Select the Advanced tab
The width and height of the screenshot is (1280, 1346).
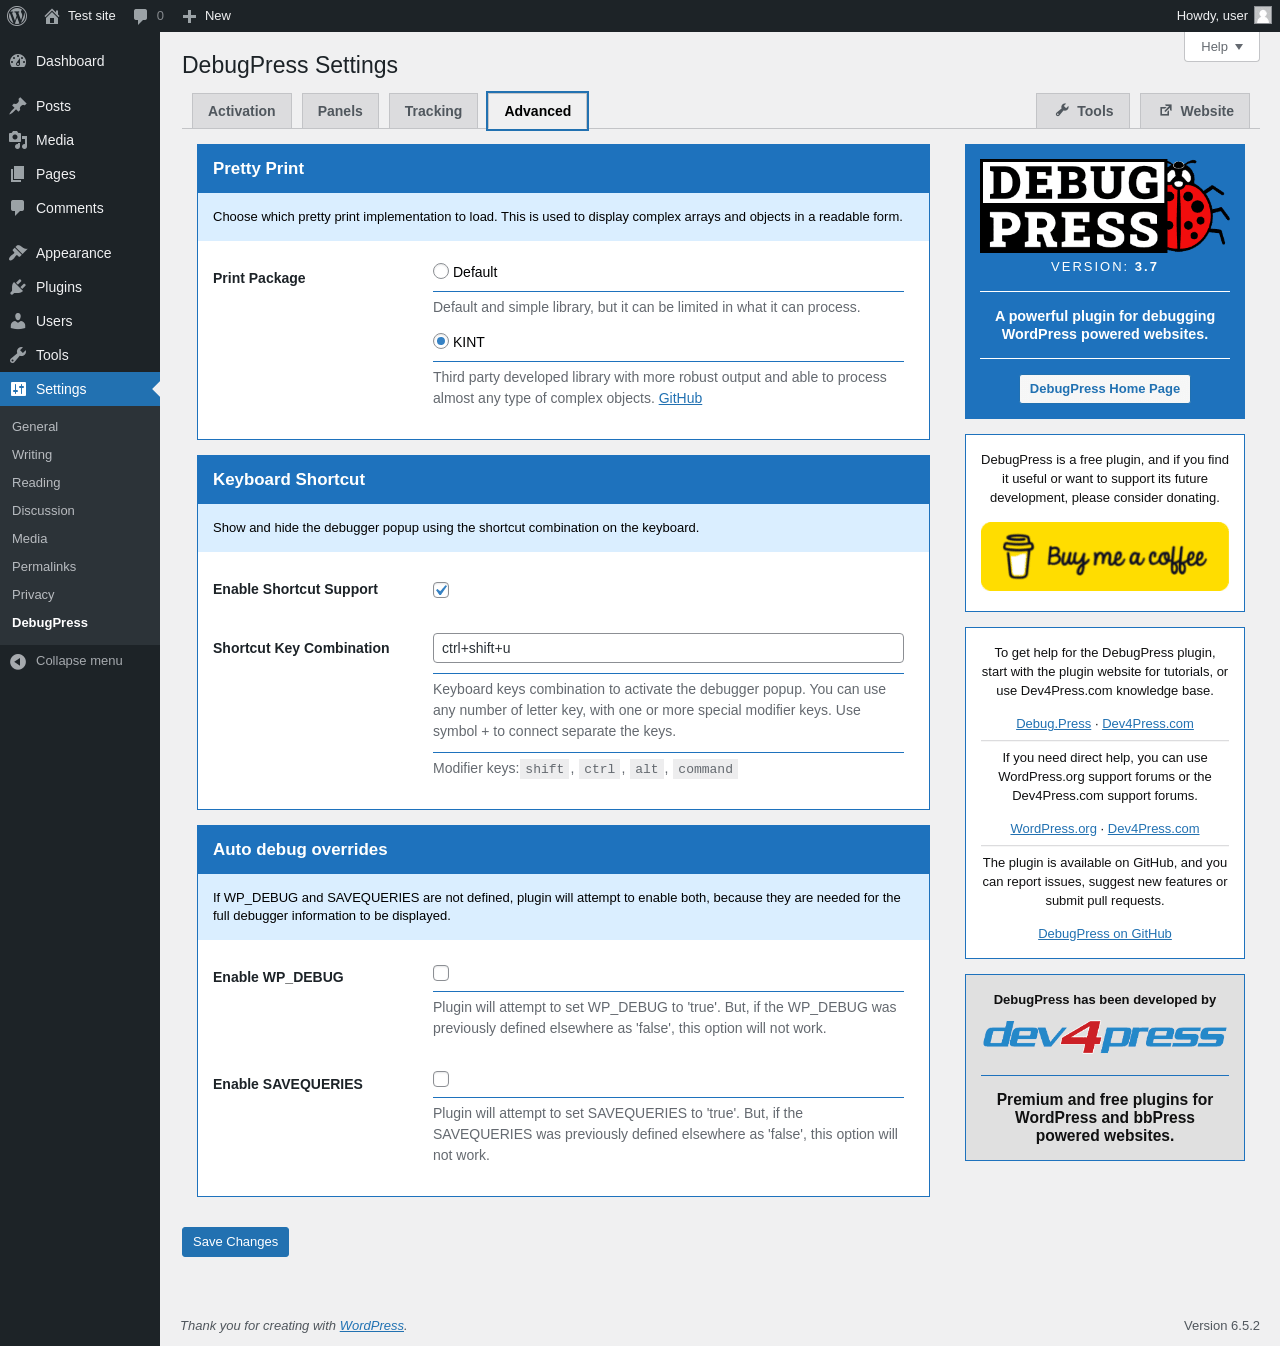538,111
